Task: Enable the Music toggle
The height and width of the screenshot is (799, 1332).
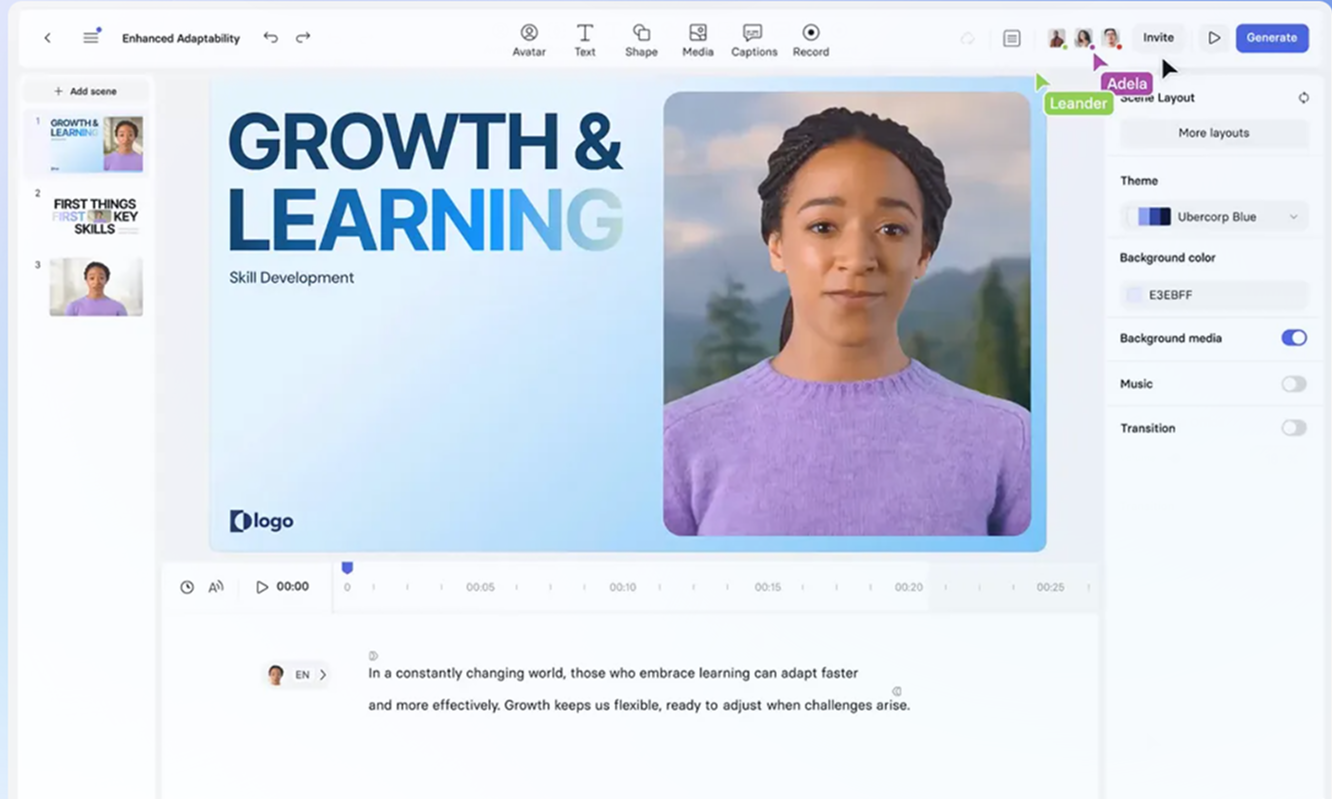Action: (1294, 384)
